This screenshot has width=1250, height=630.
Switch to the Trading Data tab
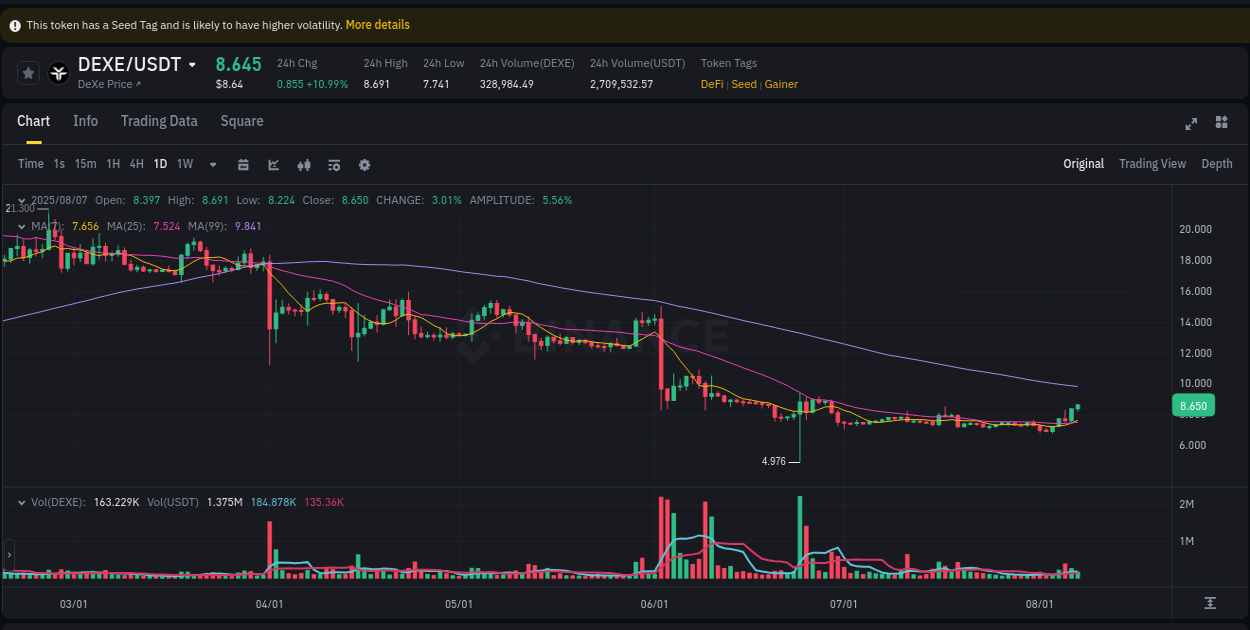(159, 121)
